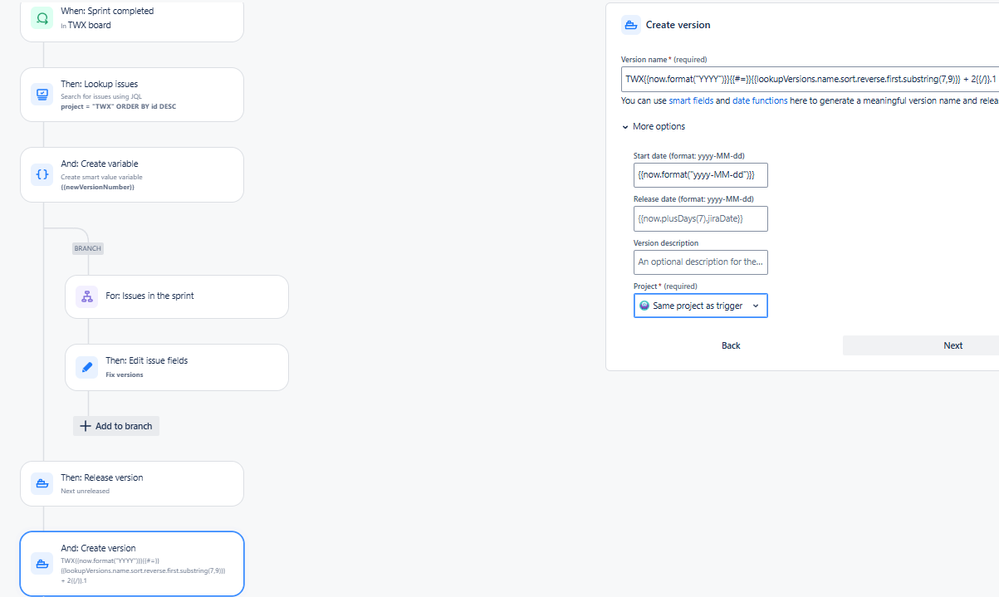Image resolution: width=999 pixels, height=597 pixels.
Task: Click the Create version panel title
Action: pos(678,25)
